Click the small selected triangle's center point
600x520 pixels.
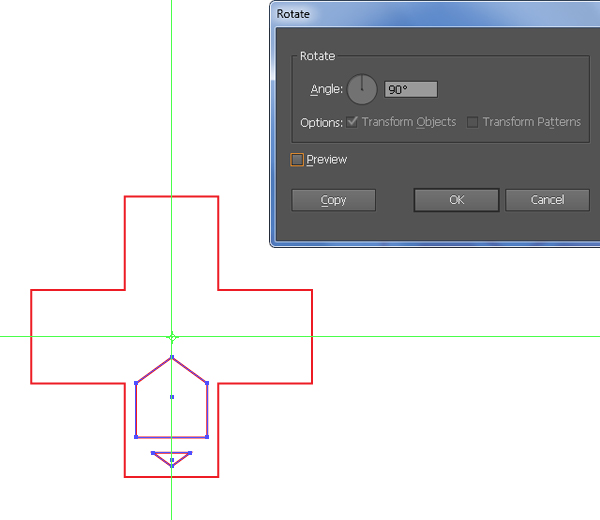172,460
